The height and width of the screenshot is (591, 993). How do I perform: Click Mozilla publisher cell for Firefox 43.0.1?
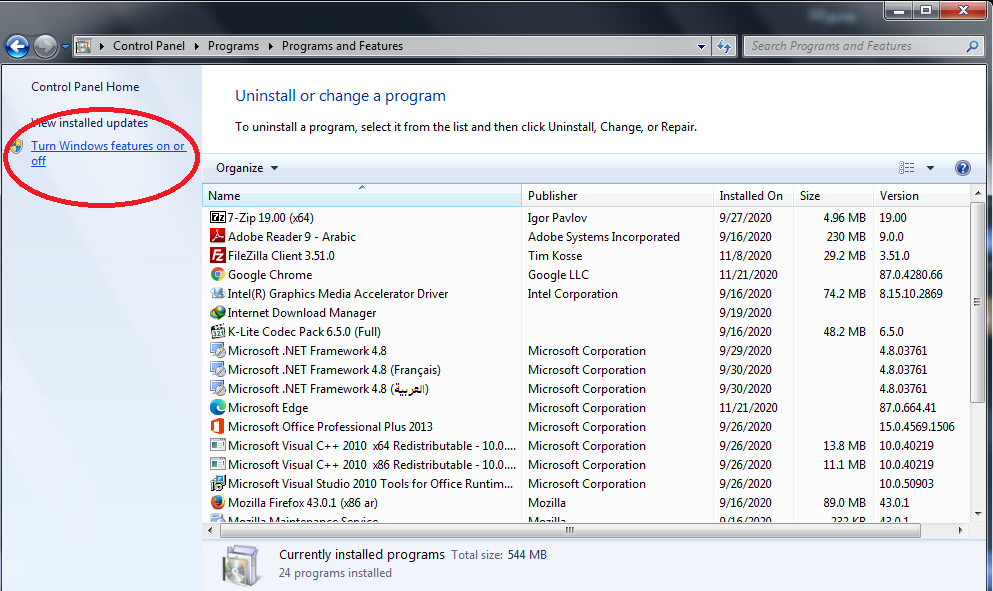coord(547,502)
